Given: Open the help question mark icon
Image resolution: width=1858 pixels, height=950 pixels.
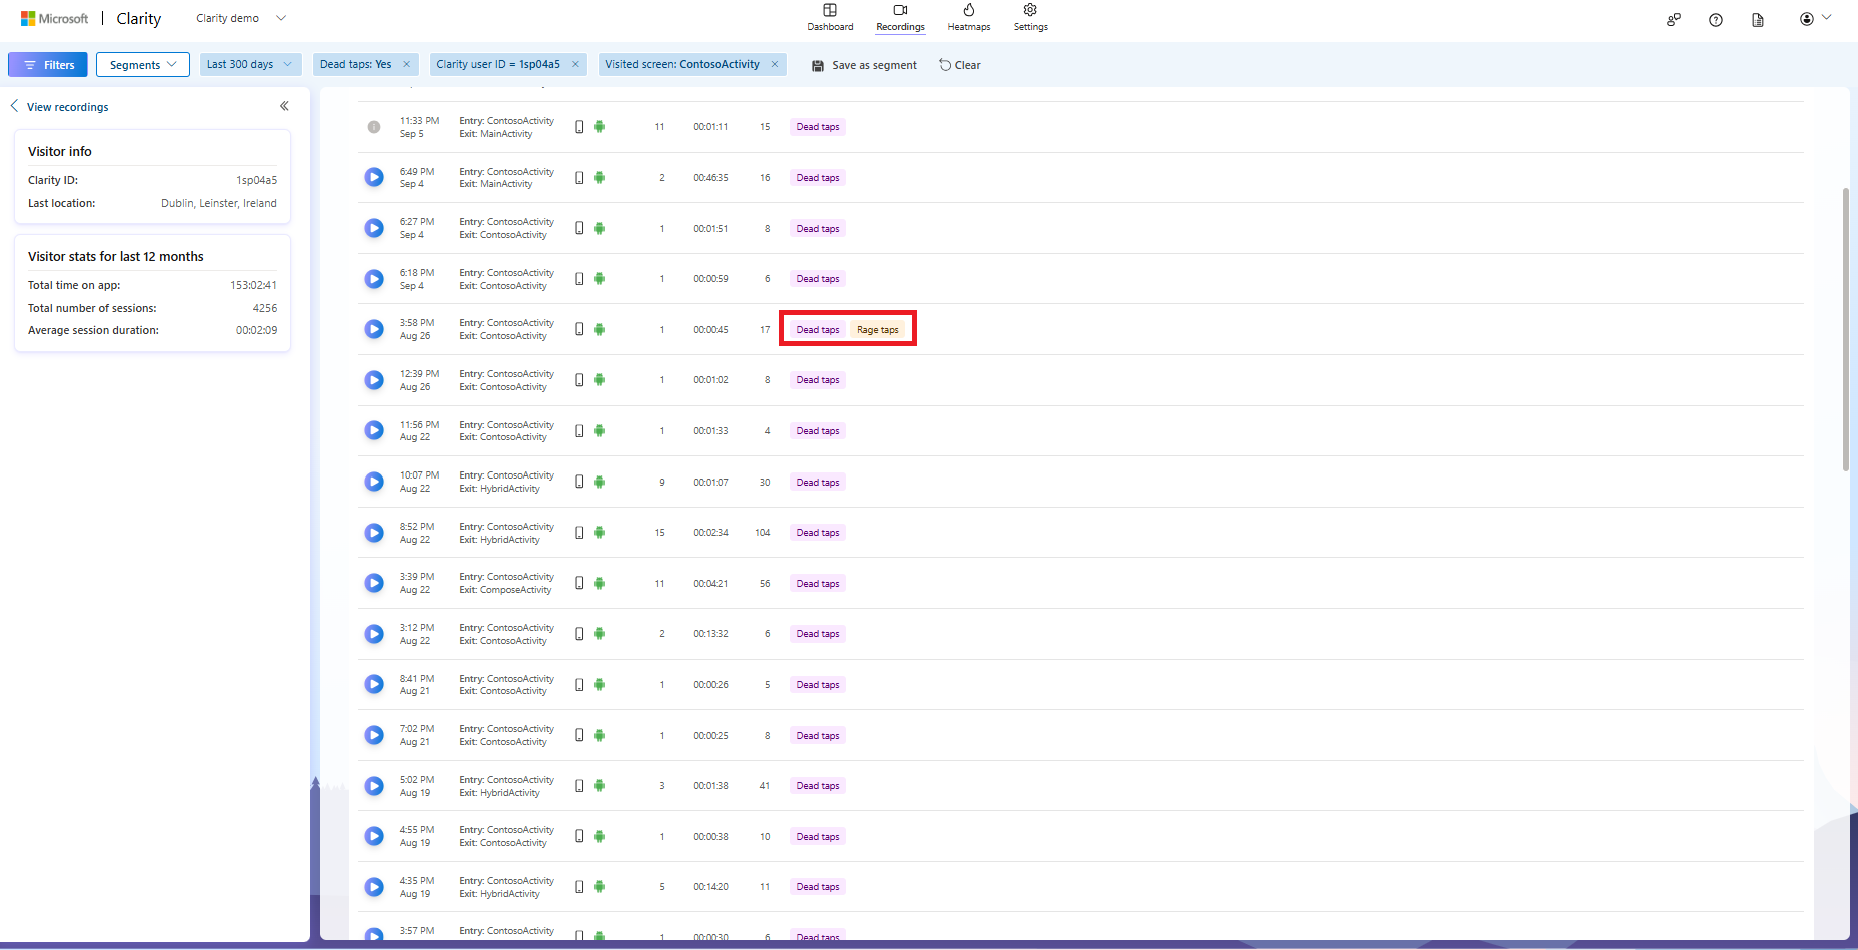Looking at the screenshot, I should point(1716,19).
